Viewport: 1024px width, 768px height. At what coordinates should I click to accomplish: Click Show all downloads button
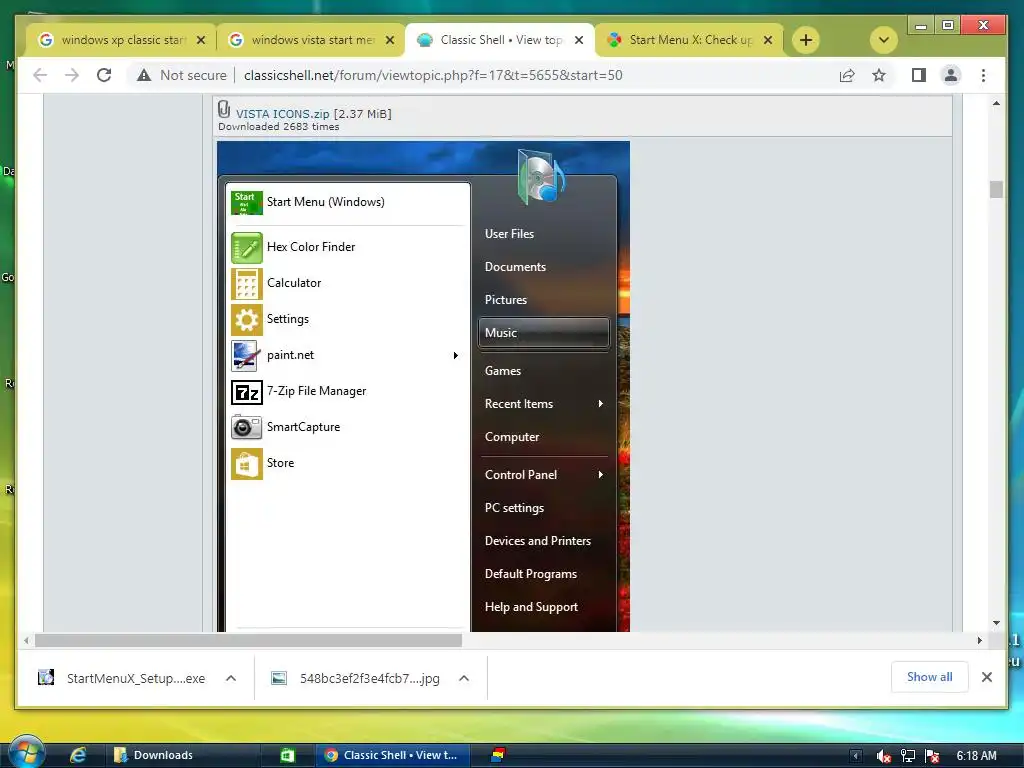[x=929, y=677]
